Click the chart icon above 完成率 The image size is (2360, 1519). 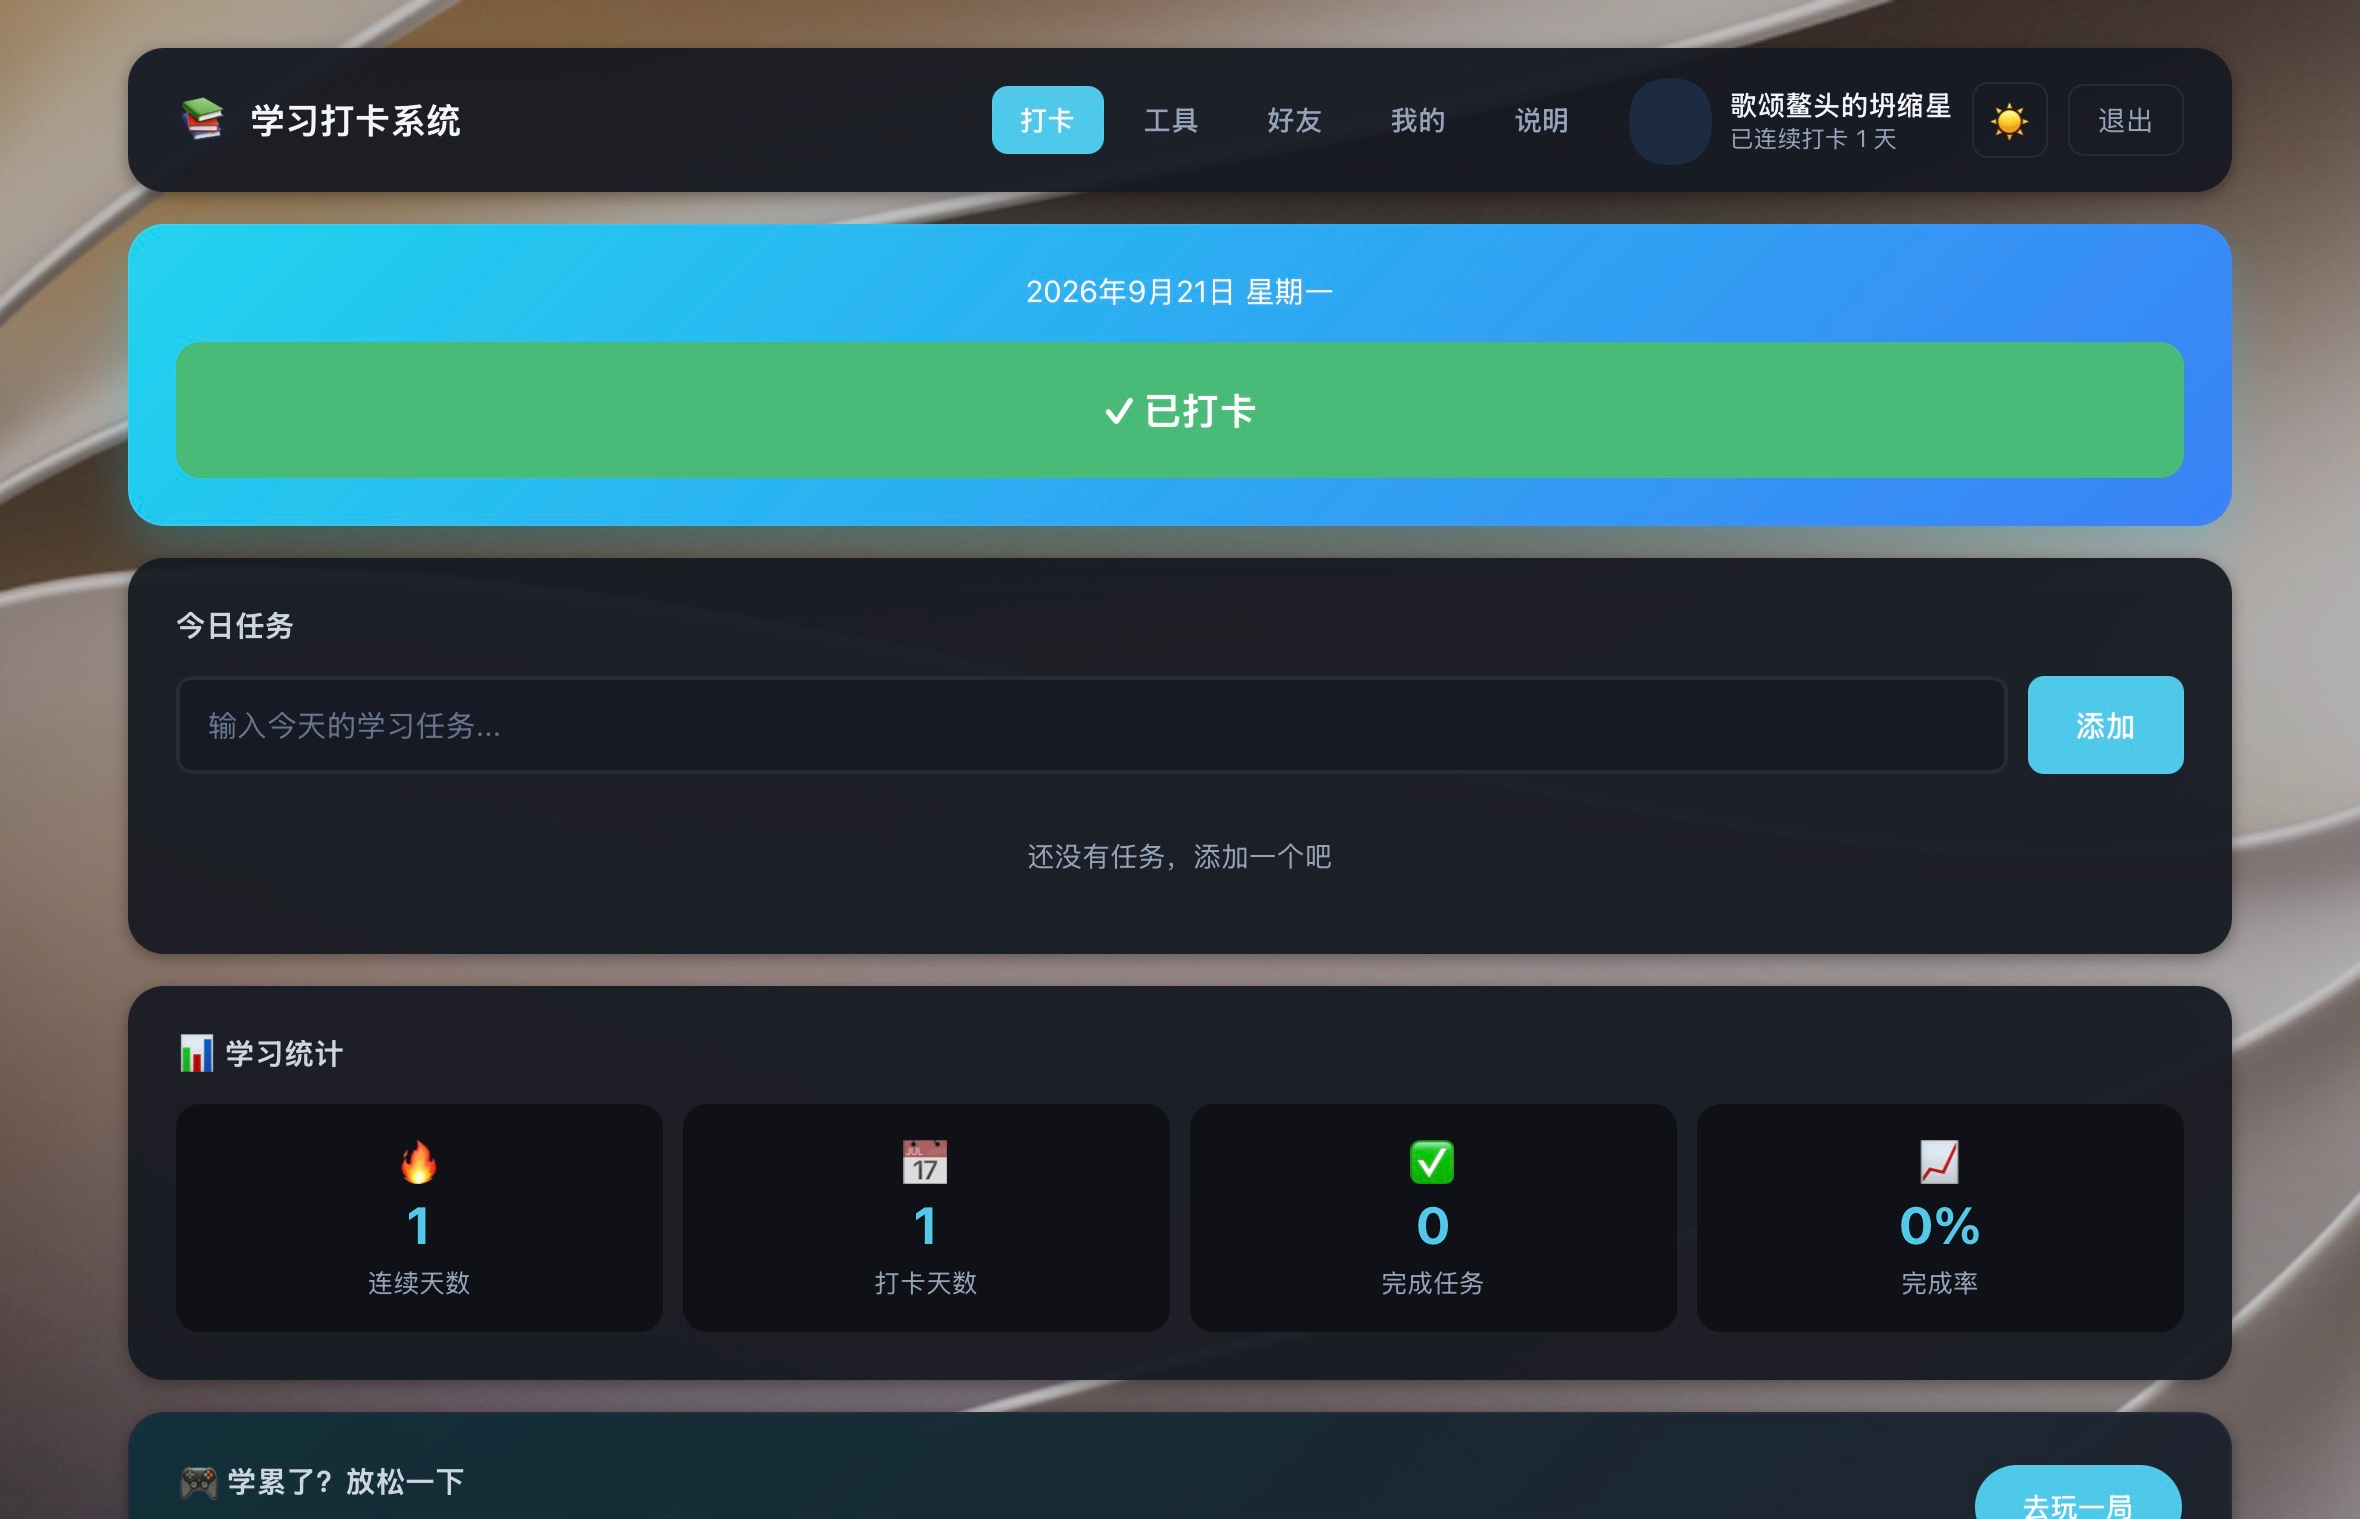[x=1939, y=1162]
